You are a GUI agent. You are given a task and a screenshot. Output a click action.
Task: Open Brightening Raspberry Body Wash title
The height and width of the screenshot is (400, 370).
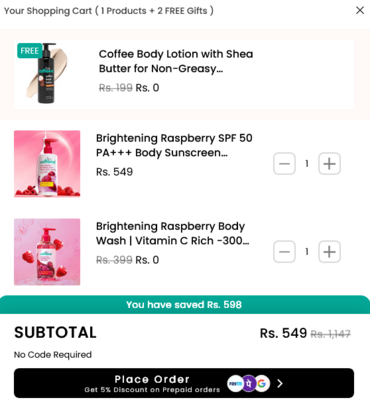[x=172, y=233]
